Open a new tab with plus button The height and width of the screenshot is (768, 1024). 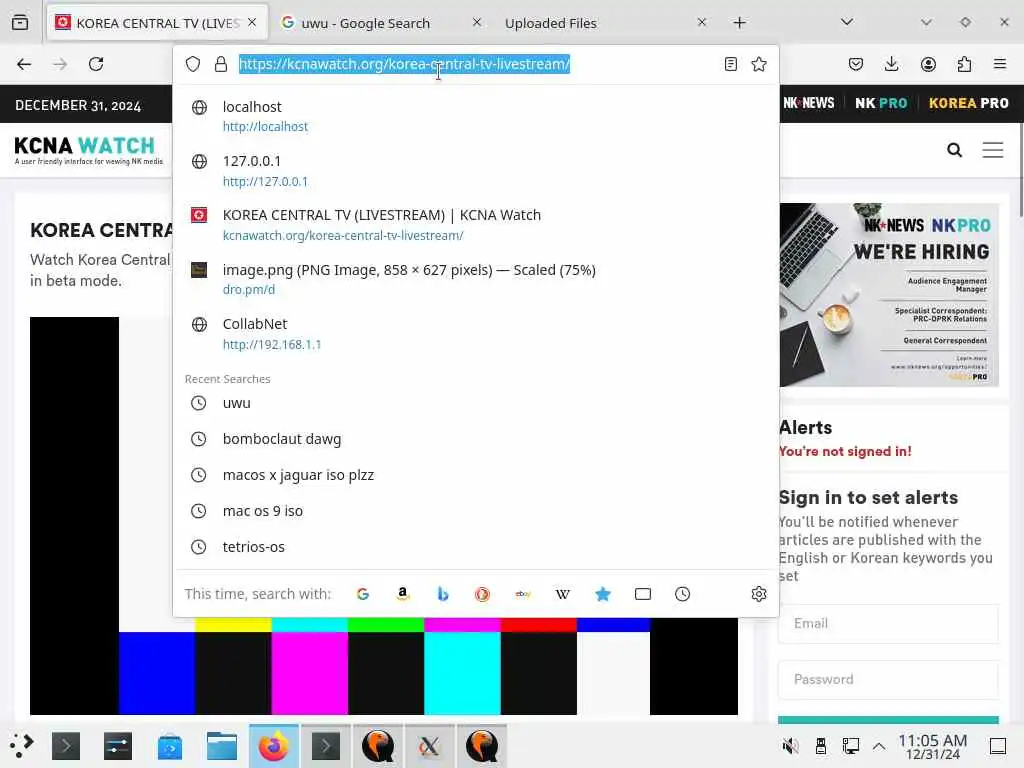[x=739, y=23]
